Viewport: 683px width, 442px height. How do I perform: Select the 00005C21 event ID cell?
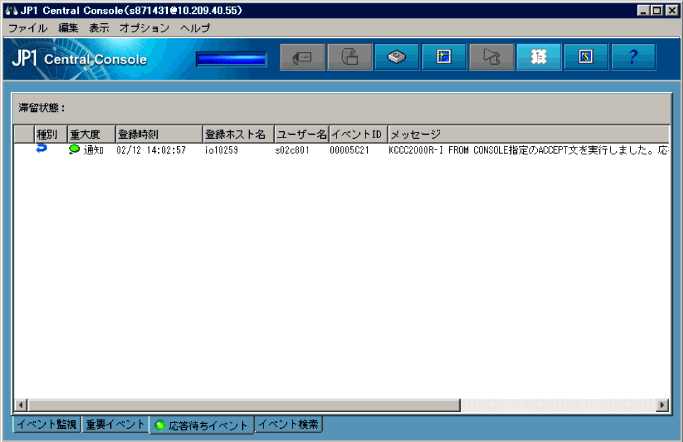tap(349, 150)
